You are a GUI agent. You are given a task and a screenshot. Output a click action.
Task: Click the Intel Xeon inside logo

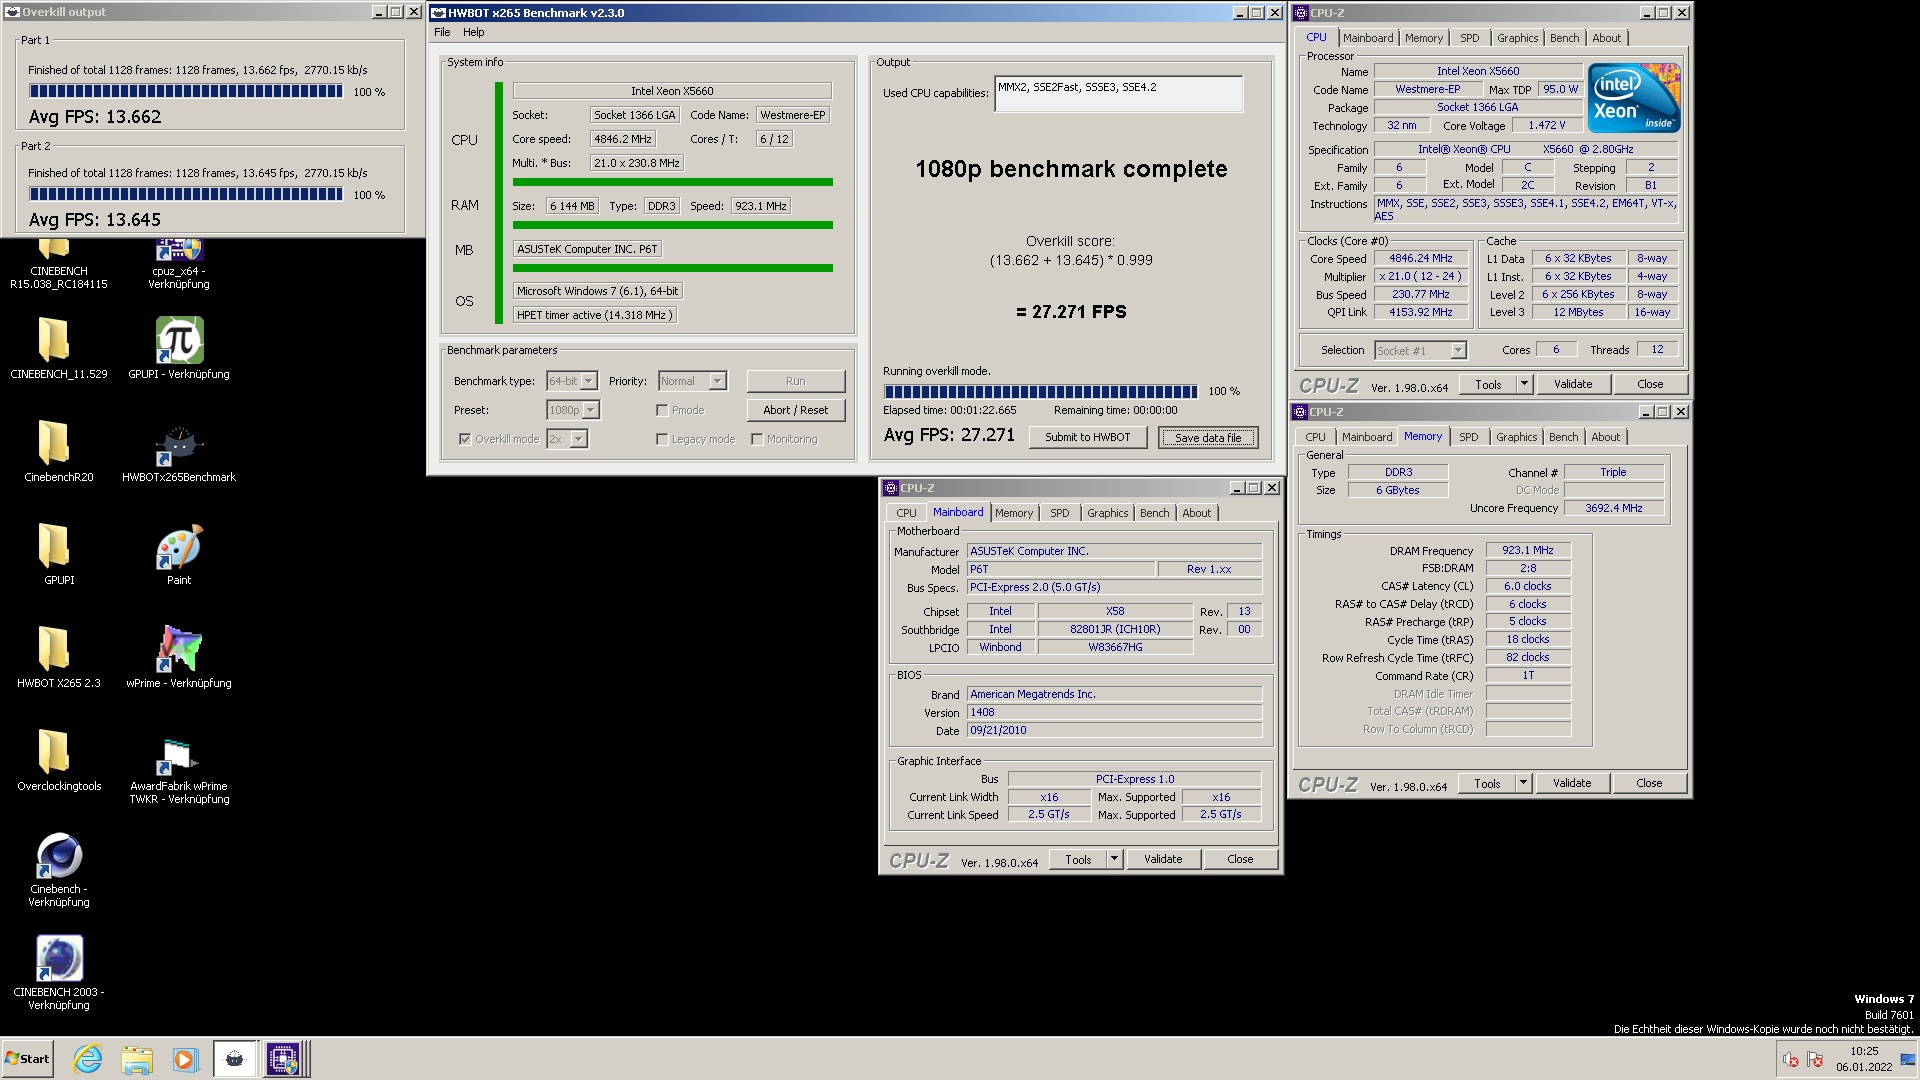(x=1635, y=98)
